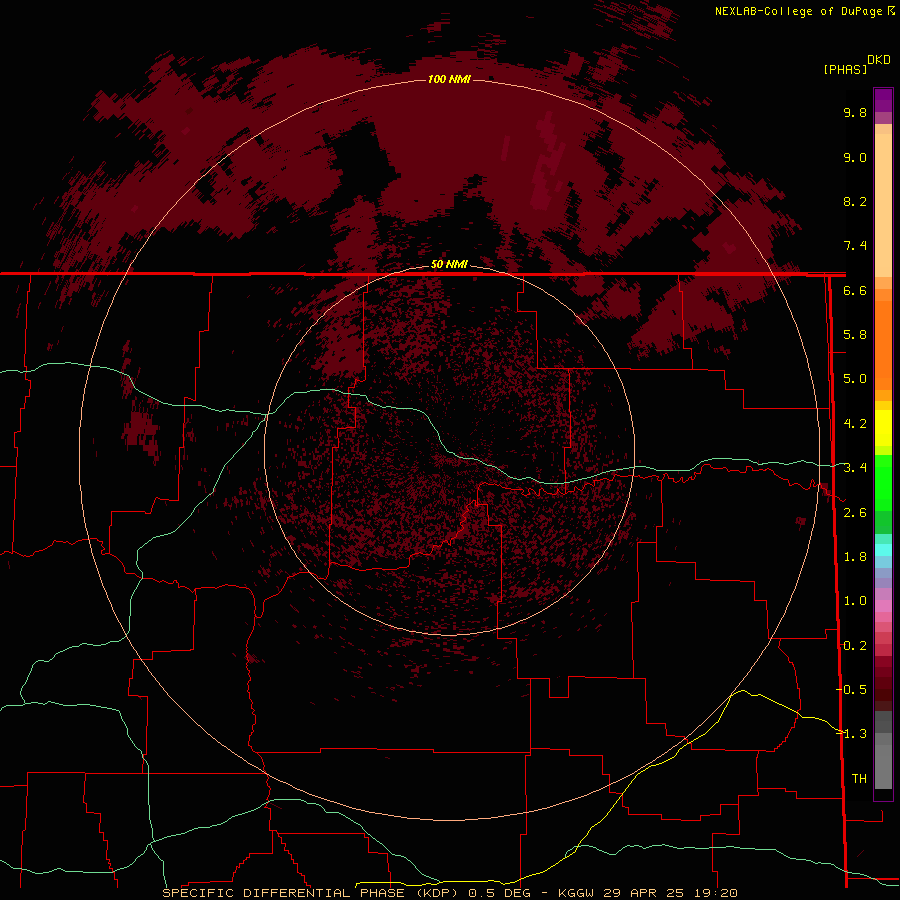Select the -0.5 value on the color scale
The height and width of the screenshot is (900, 900).
(x=851, y=690)
